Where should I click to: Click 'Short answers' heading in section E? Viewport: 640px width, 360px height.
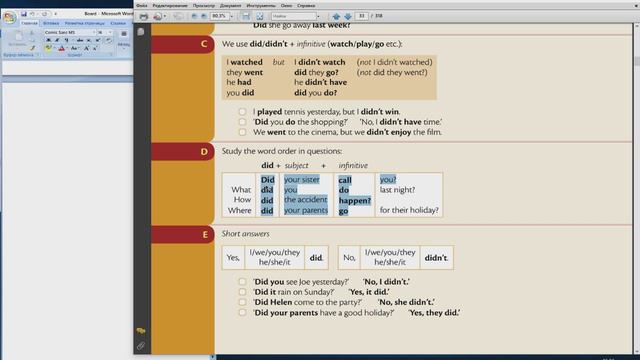[245, 234]
